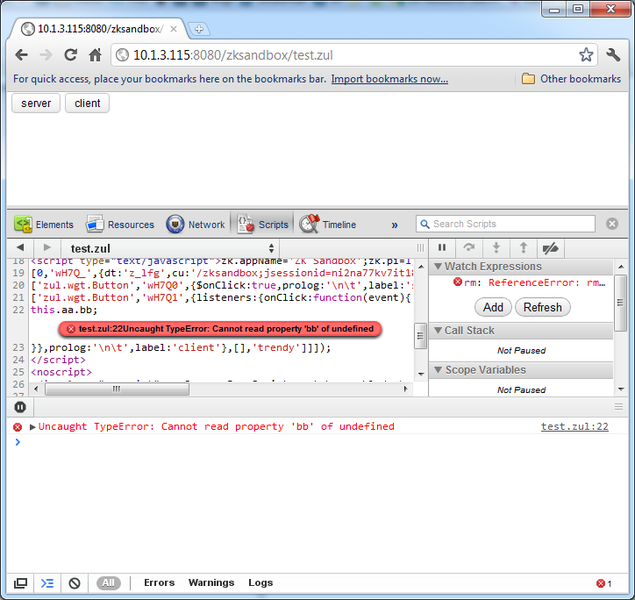Viewport: 635px width, 600px height.
Task: Go to the next script with the right arrow
Action: [x=47, y=247]
